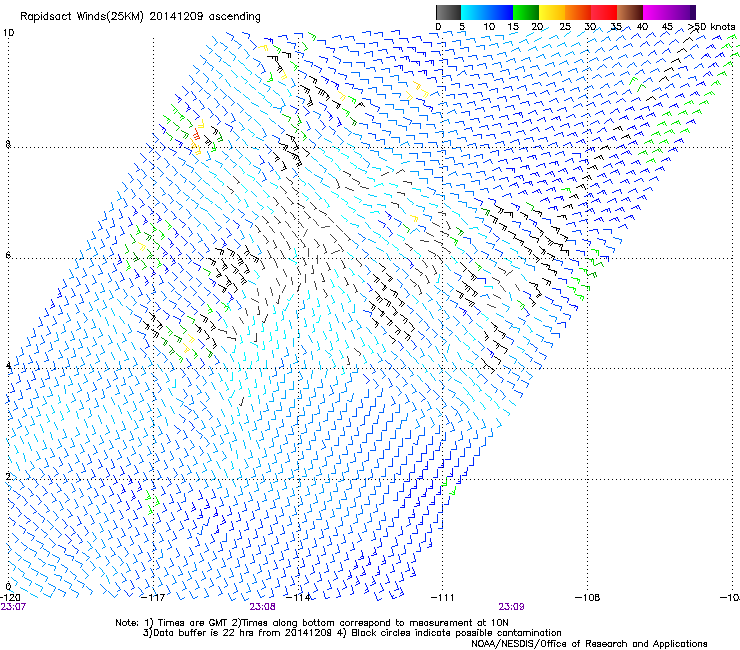Click the '2' latitude axis label

coord(8,476)
